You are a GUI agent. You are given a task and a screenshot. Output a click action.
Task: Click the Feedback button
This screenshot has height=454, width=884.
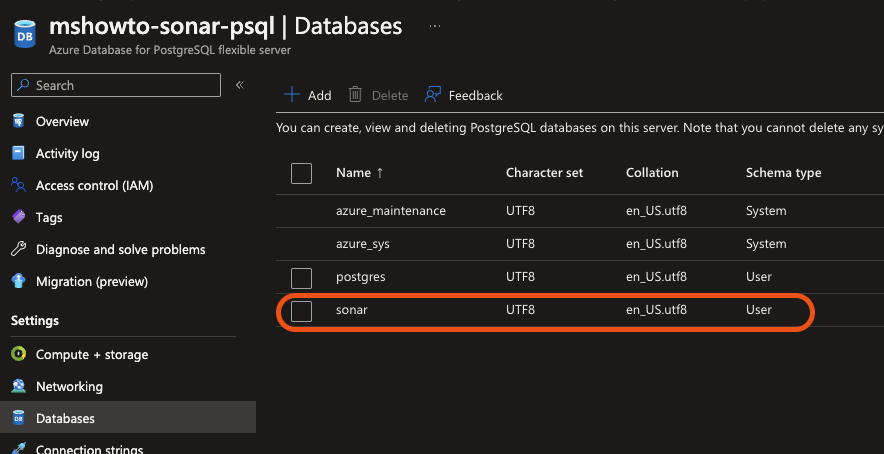pyautogui.click(x=464, y=95)
